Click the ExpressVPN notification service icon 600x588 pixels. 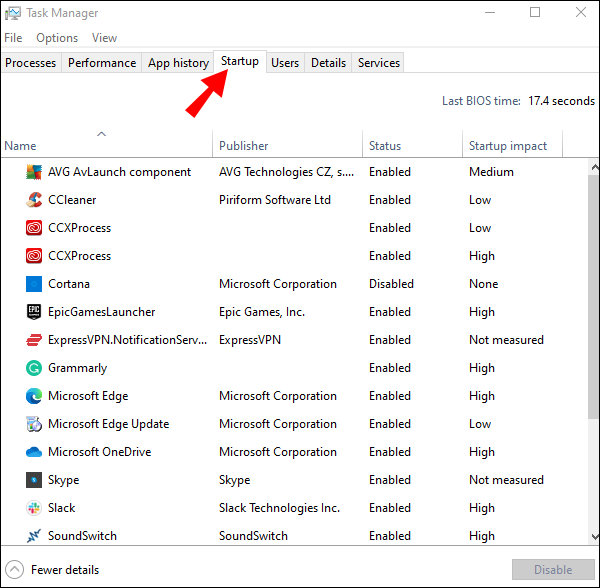(34, 340)
